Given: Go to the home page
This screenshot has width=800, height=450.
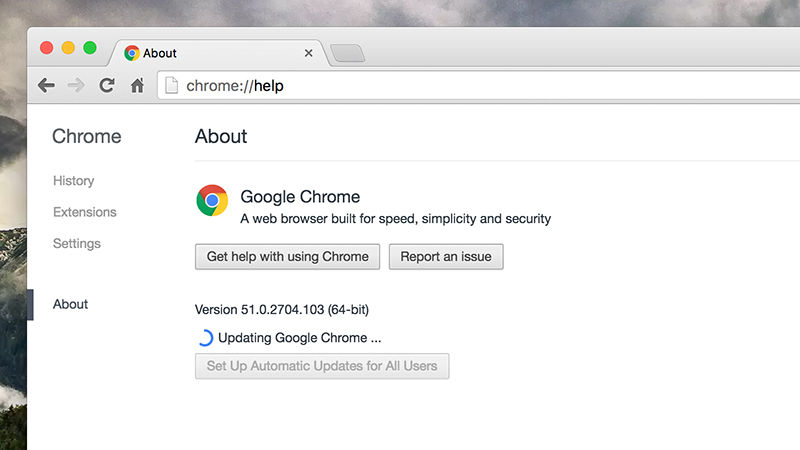Looking at the screenshot, I should (137, 86).
